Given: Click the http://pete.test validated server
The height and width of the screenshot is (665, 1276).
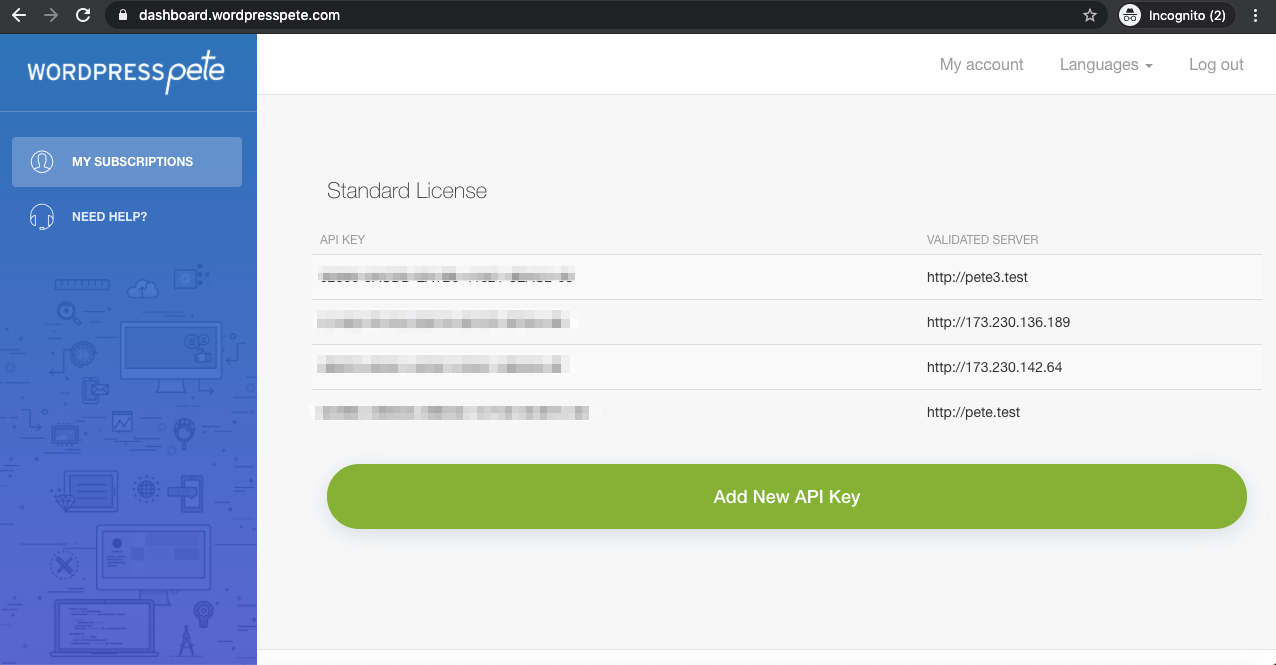Looking at the screenshot, I should tap(973, 412).
